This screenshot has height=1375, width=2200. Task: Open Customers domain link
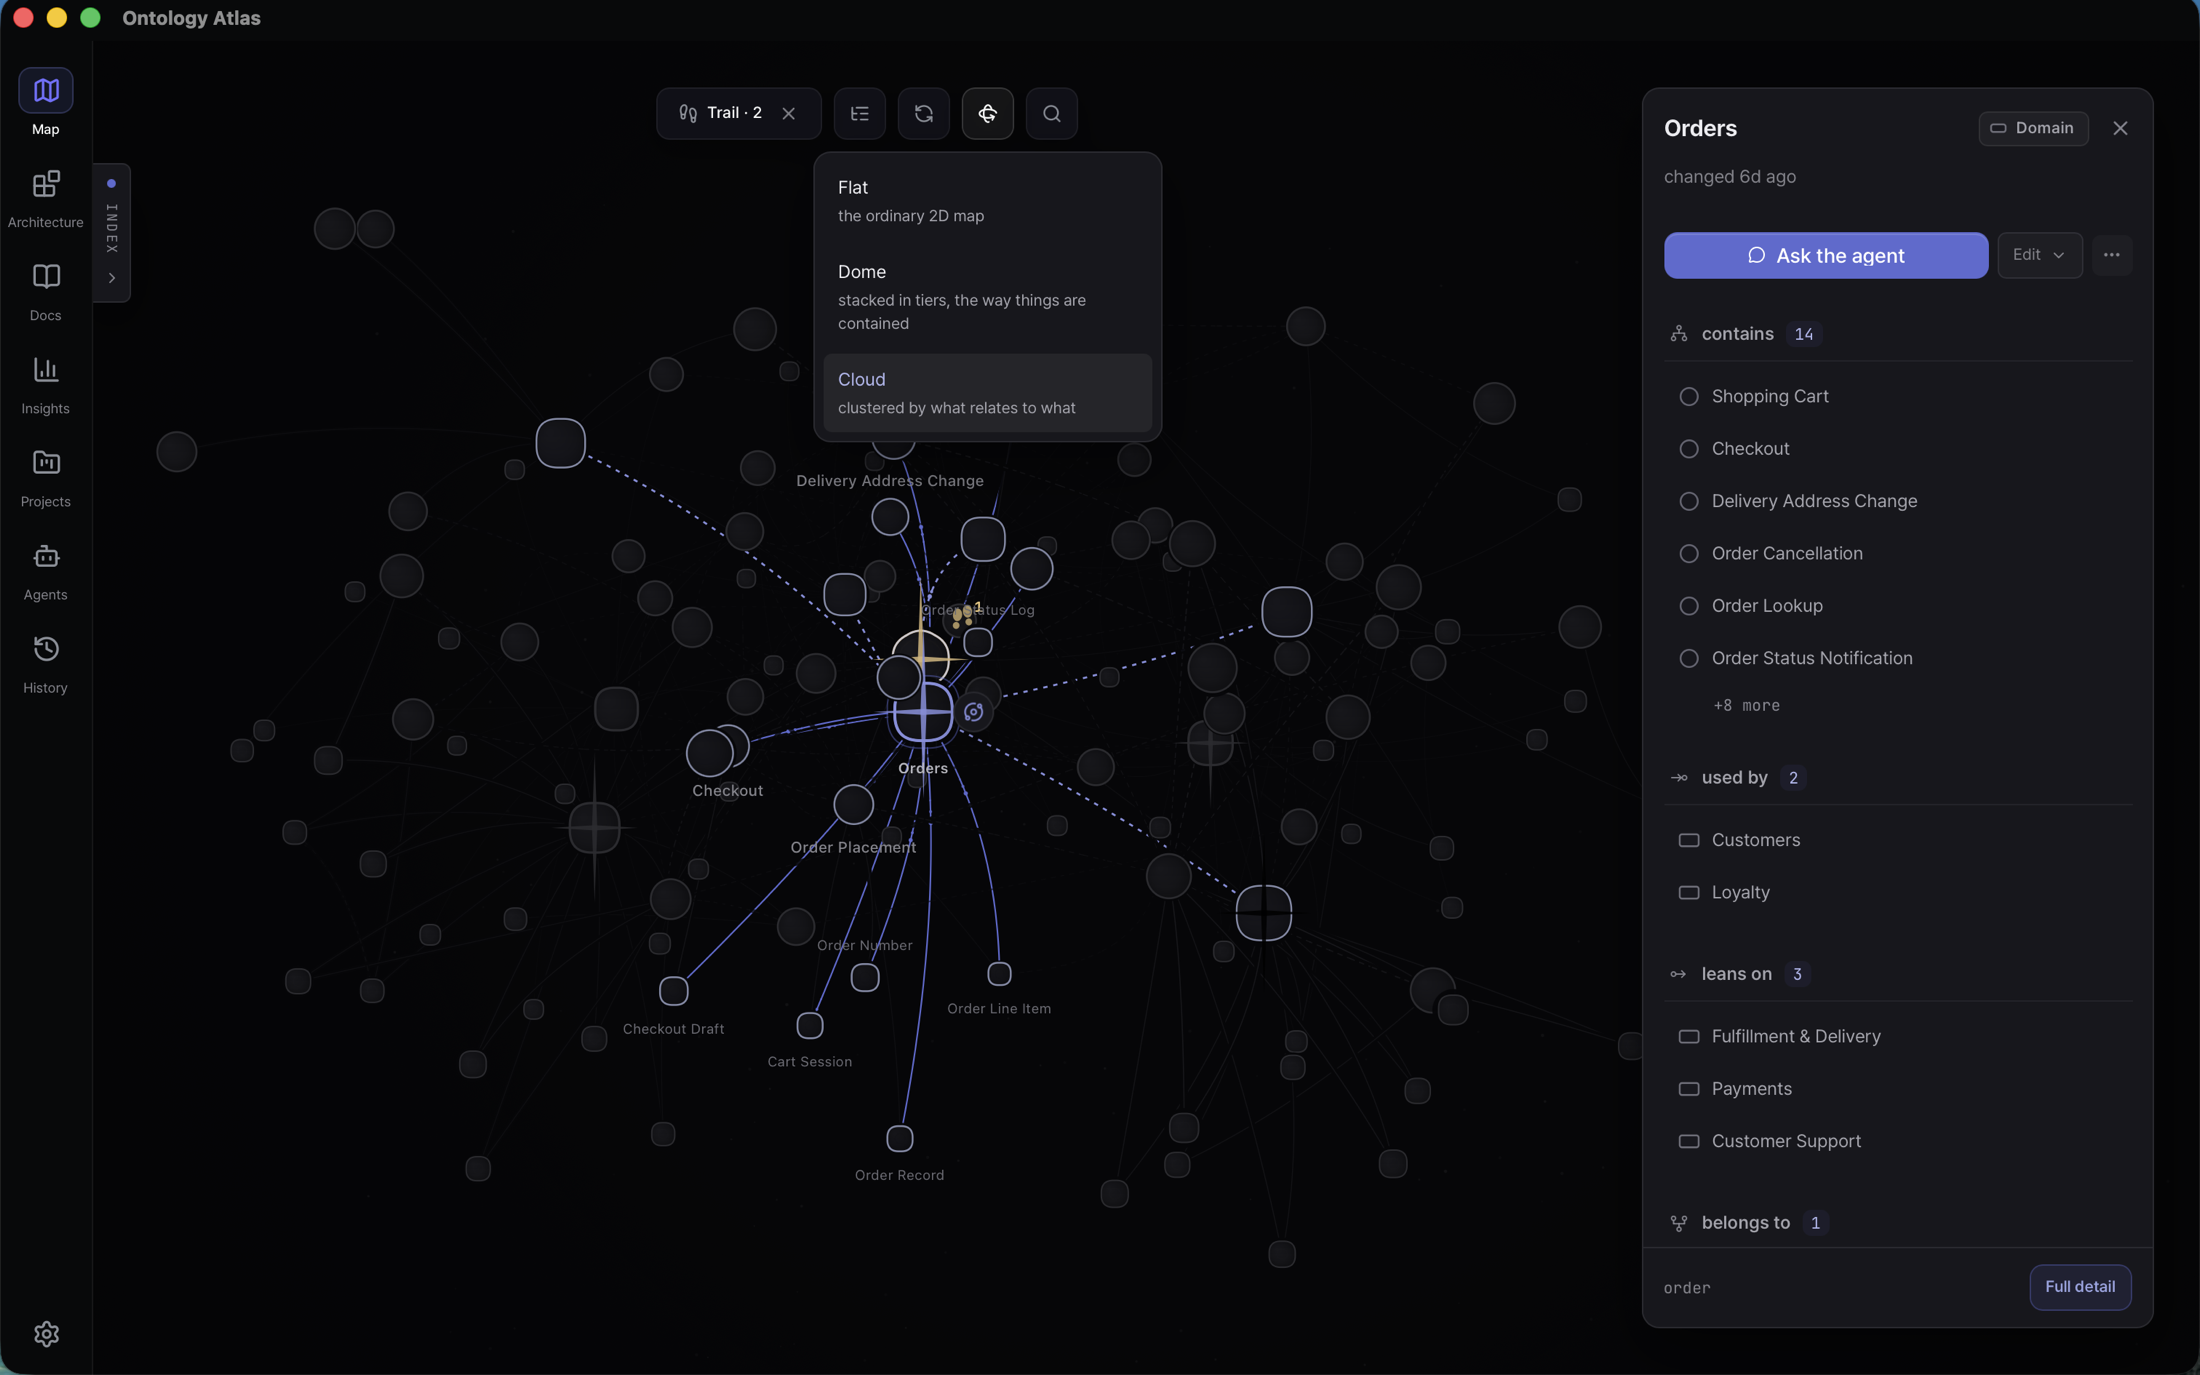click(x=1898, y=840)
